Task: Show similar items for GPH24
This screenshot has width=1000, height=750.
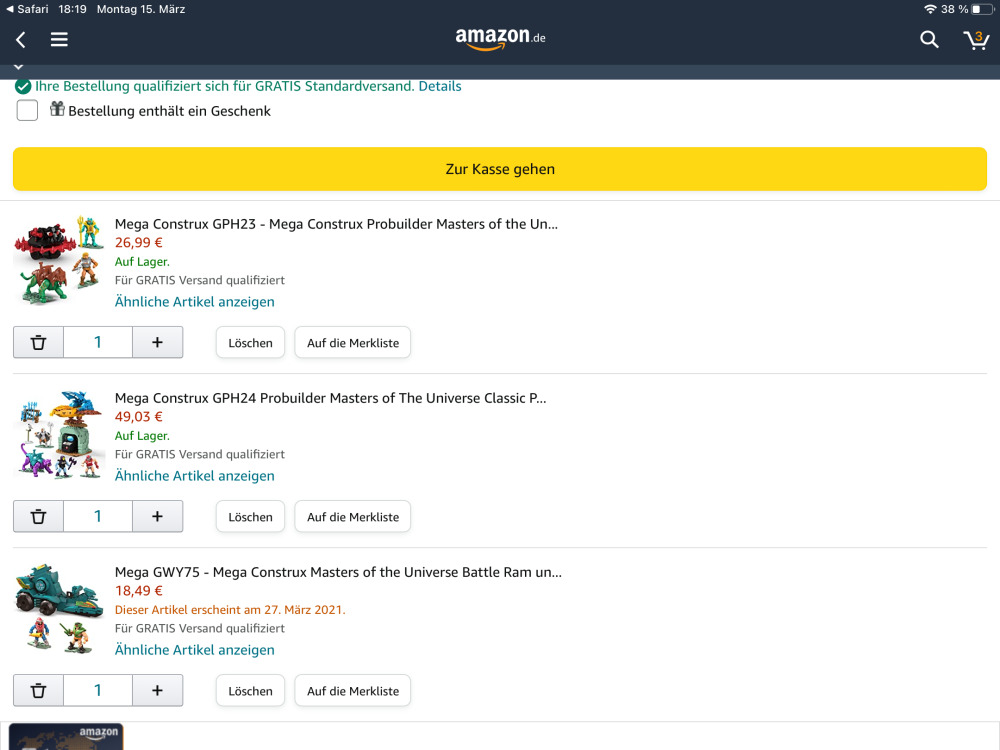Action: pyautogui.click(x=195, y=476)
